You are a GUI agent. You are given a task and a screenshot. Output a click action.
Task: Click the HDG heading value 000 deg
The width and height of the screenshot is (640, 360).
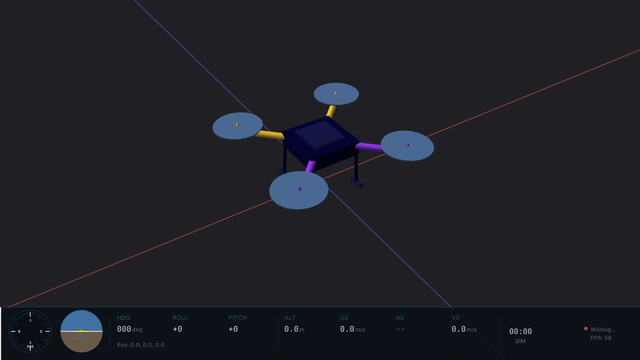click(129, 329)
